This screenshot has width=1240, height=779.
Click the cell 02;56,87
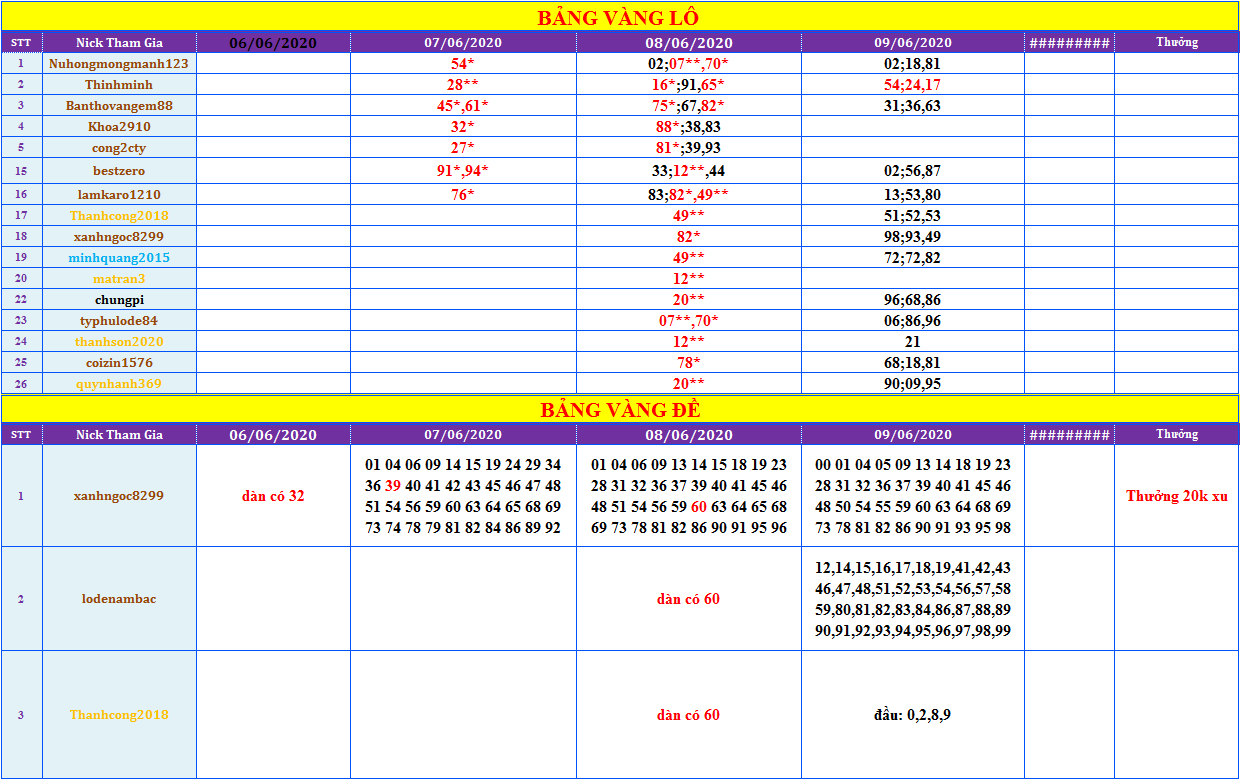tap(913, 170)
